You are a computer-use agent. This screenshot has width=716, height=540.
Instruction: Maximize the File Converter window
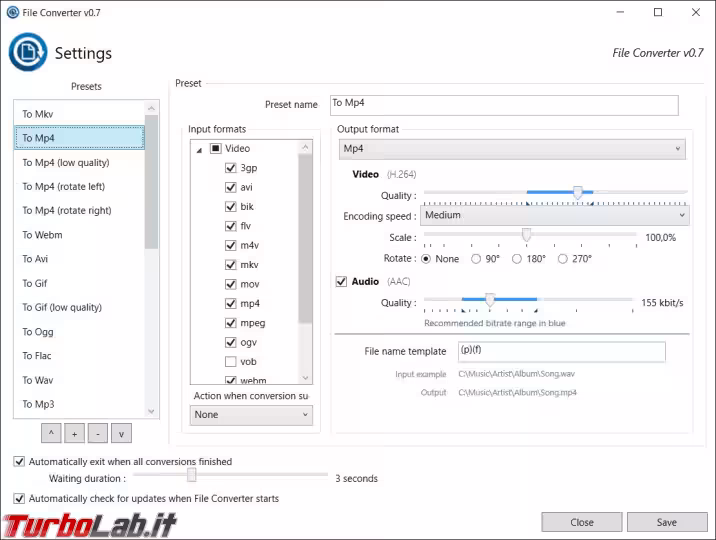pos(658,12)
